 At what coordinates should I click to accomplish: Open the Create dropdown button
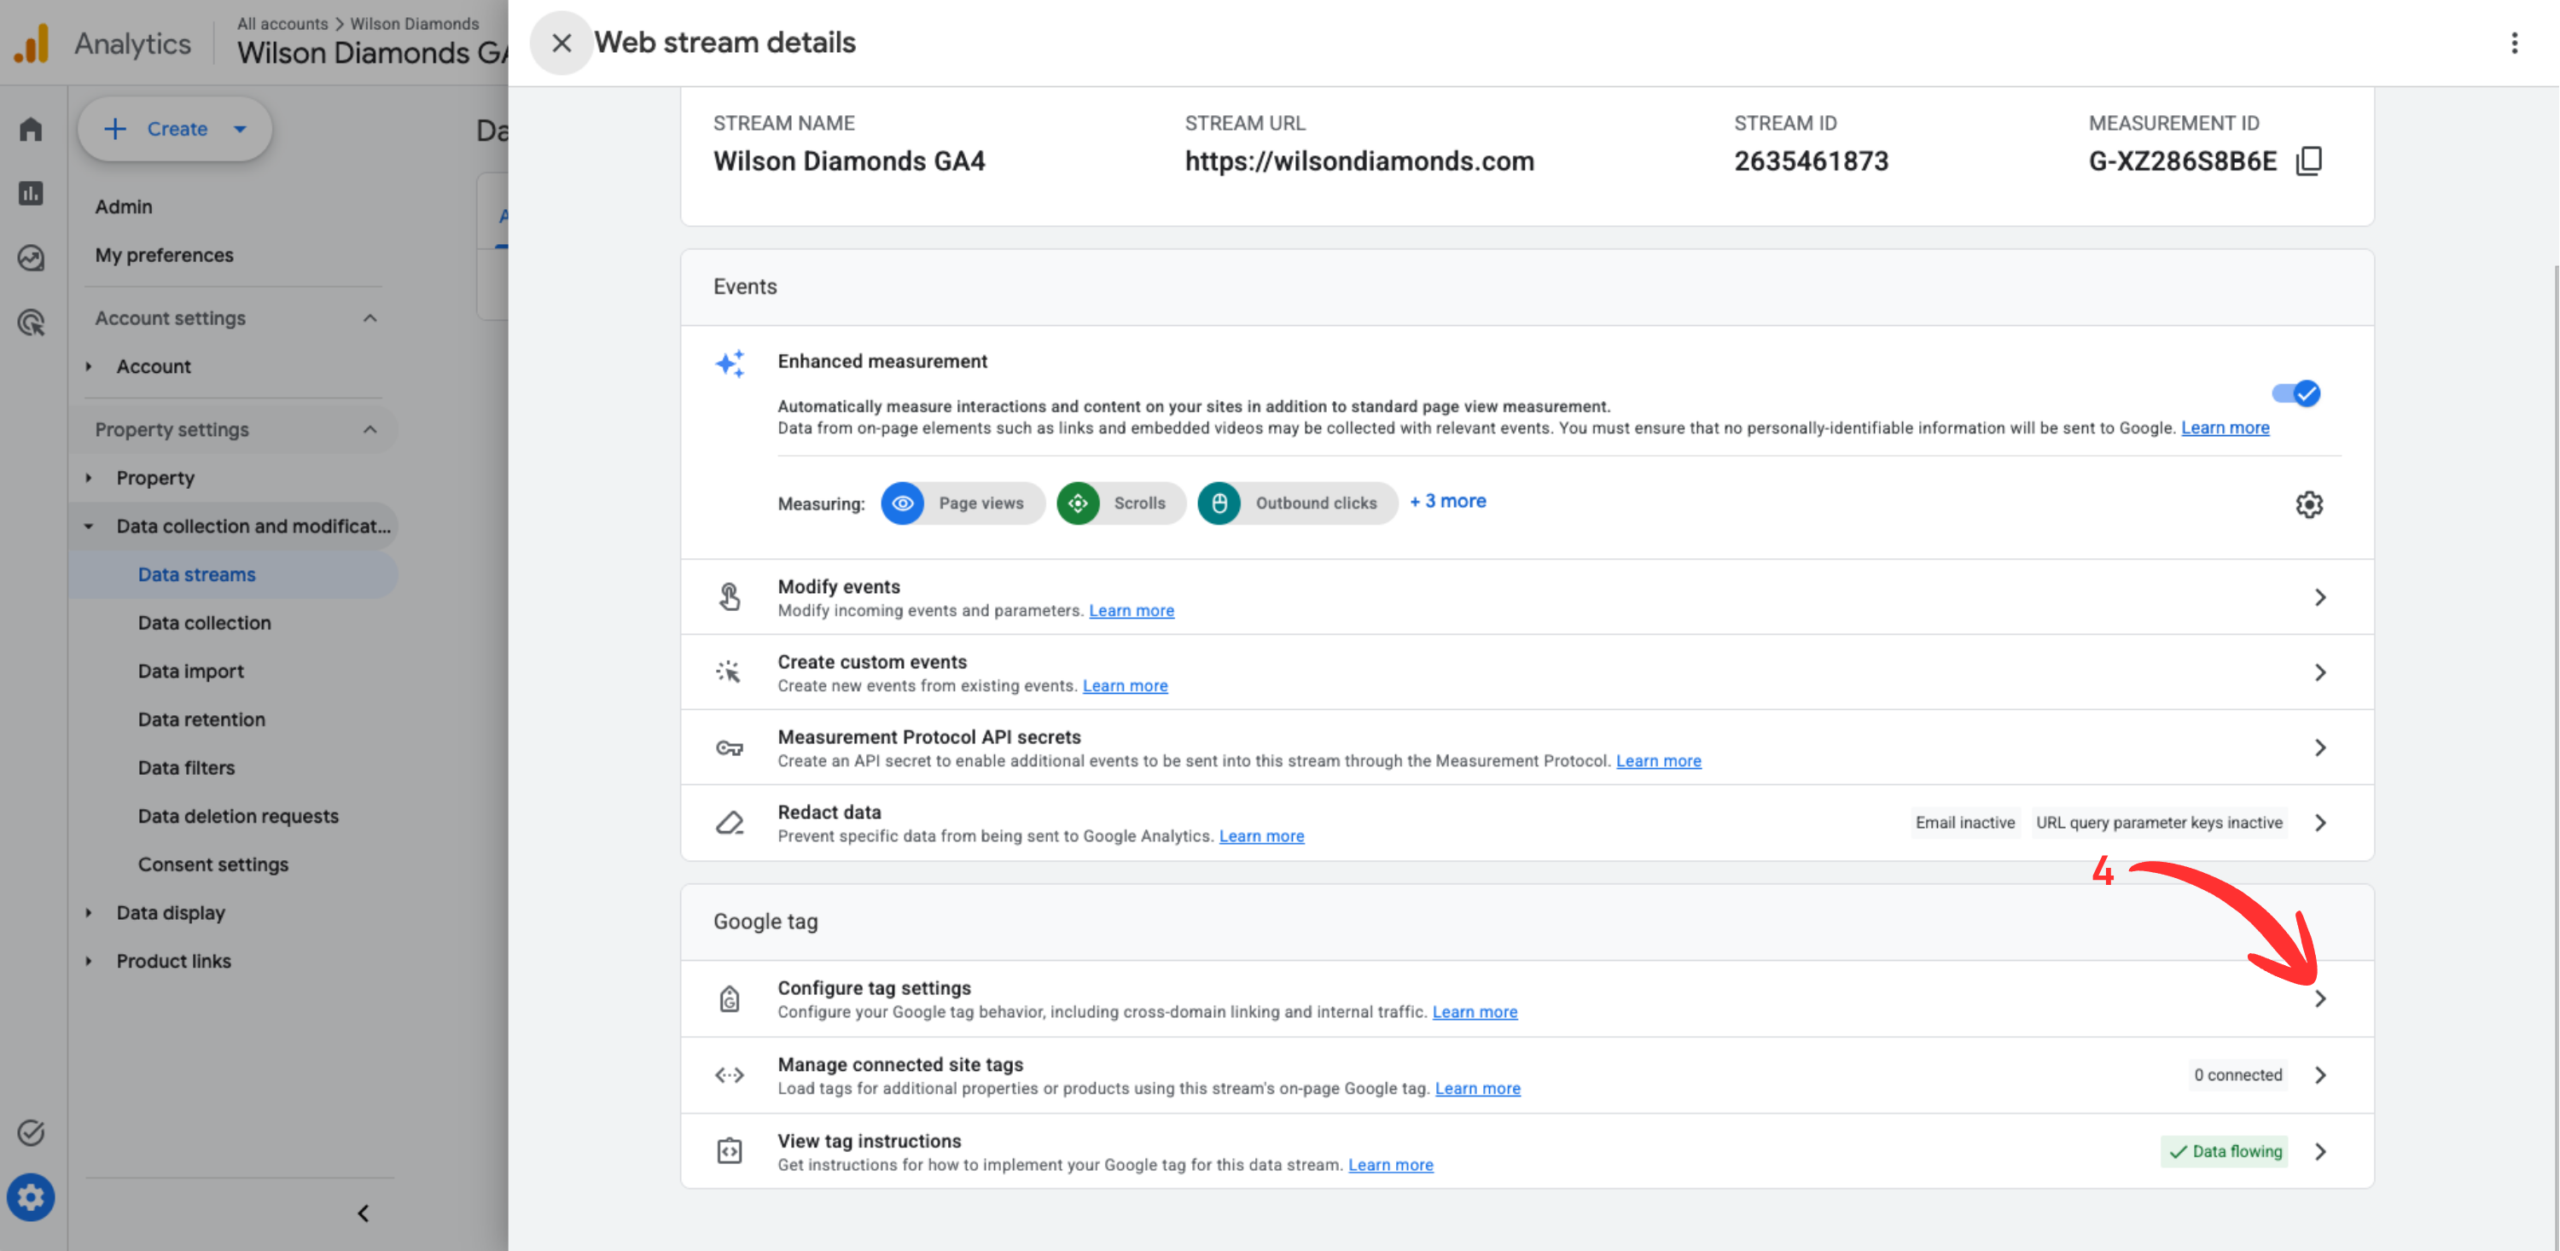coord(176,129)
